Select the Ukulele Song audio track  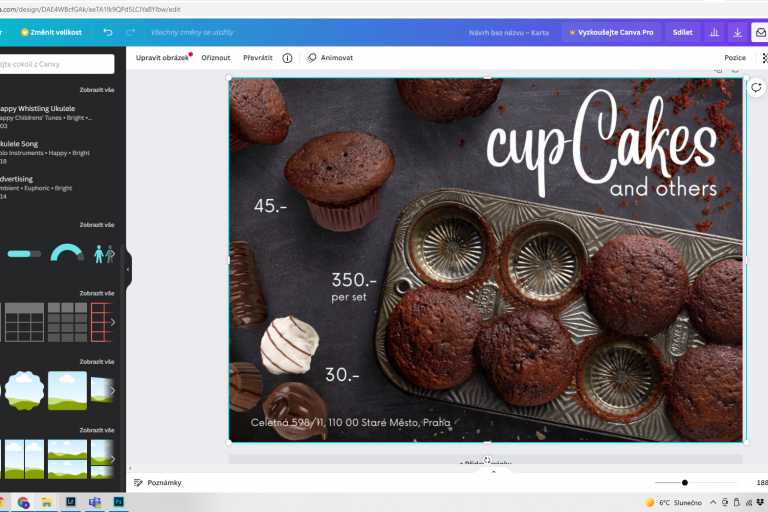44,152
